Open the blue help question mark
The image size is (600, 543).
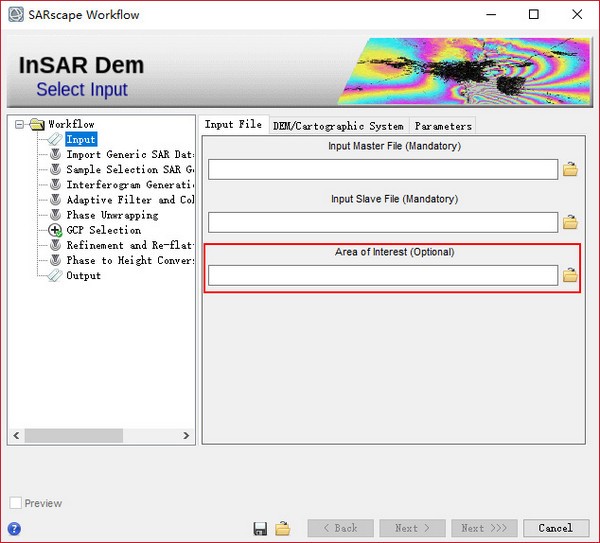tap(14, 529)
